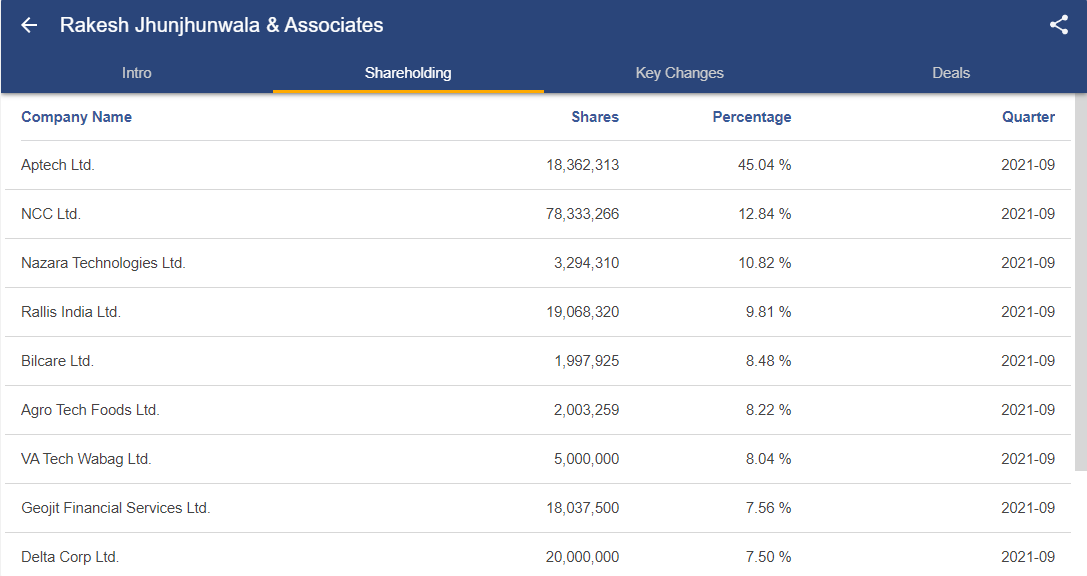
Task: Click shares value 18,362,313
Action: pyautogui.click(x=582, y=165)
